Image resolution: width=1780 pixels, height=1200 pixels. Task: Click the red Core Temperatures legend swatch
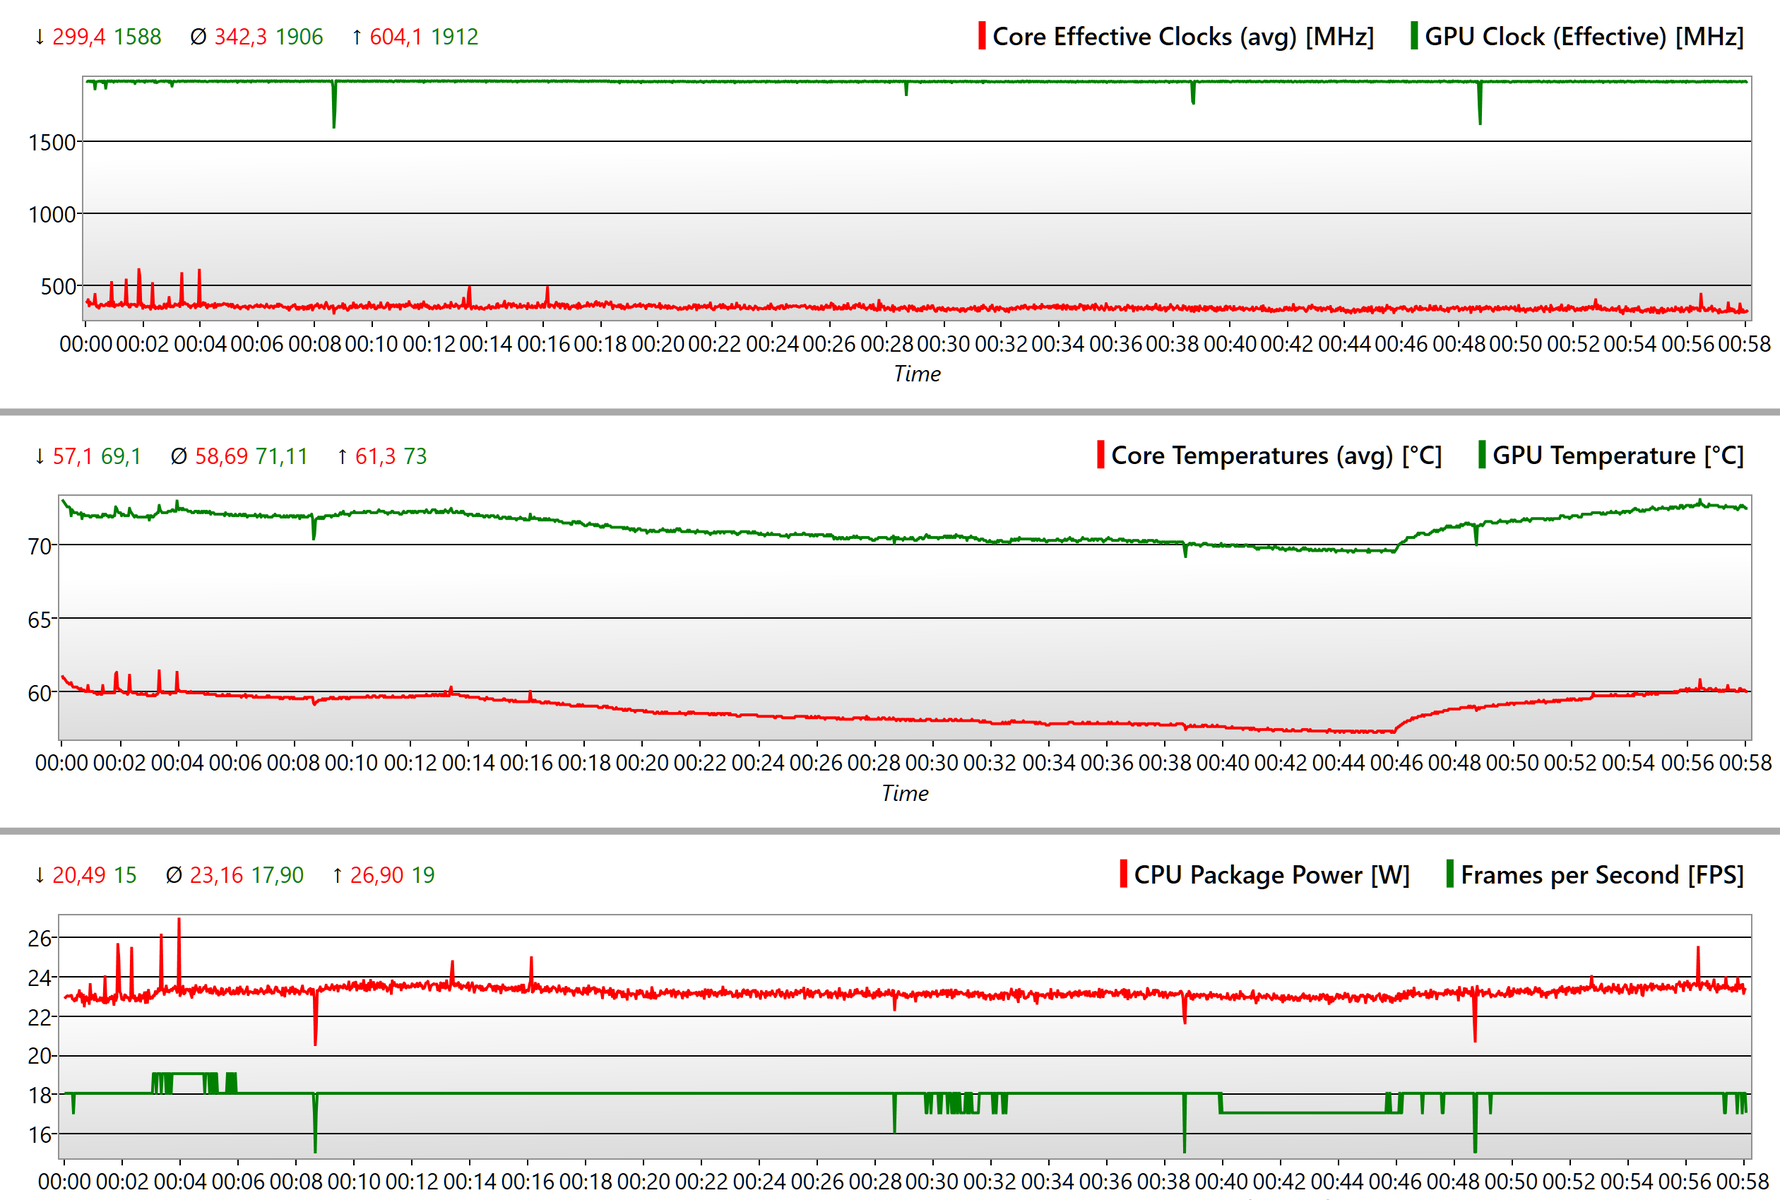tap(1100, 456)
